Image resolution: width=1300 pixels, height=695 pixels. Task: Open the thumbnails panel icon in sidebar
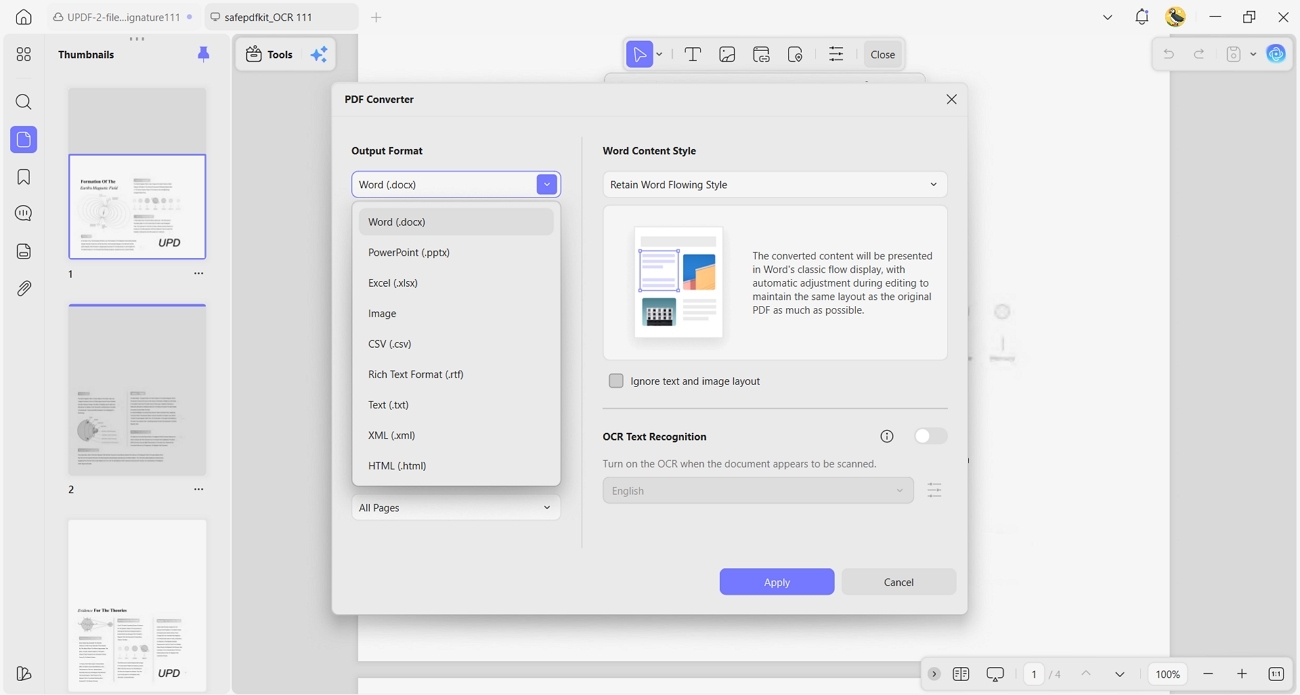24,140
